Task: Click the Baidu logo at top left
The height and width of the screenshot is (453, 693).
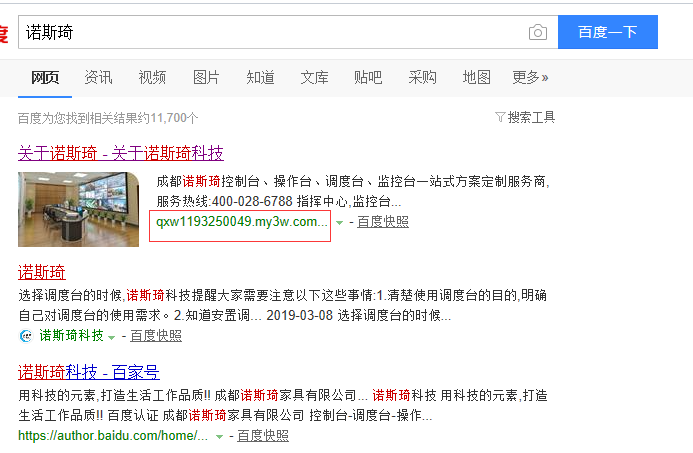Action: point(3,34)
